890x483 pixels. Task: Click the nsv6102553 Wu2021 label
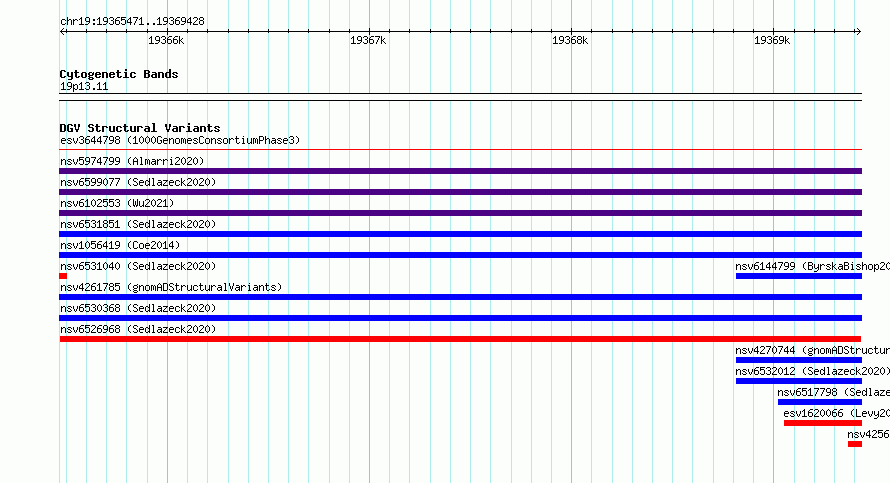coord(117,203)
